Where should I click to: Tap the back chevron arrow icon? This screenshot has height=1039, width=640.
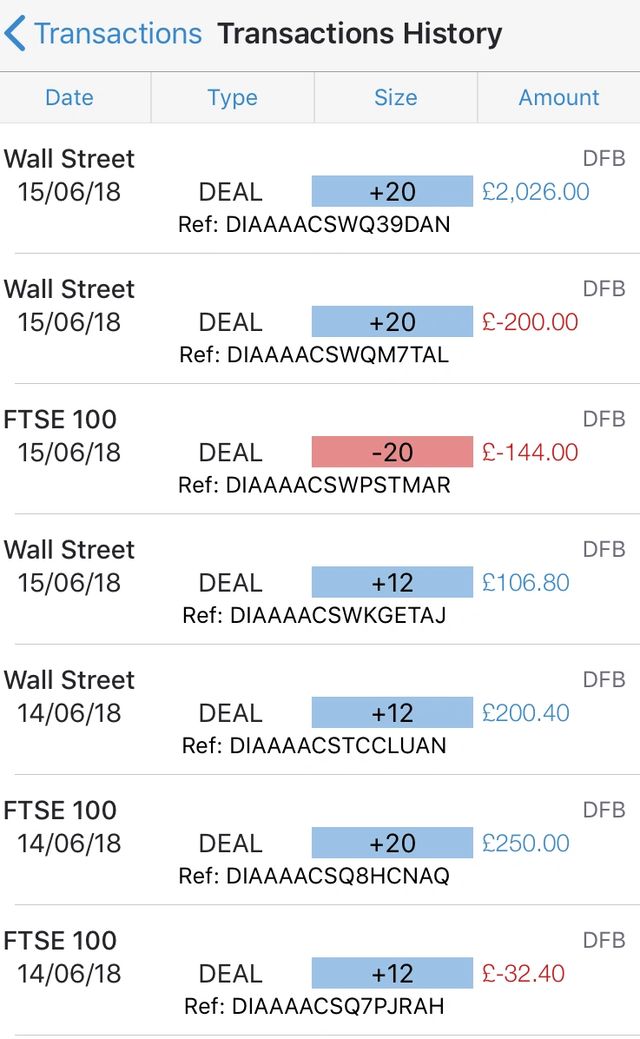(15, 34)
